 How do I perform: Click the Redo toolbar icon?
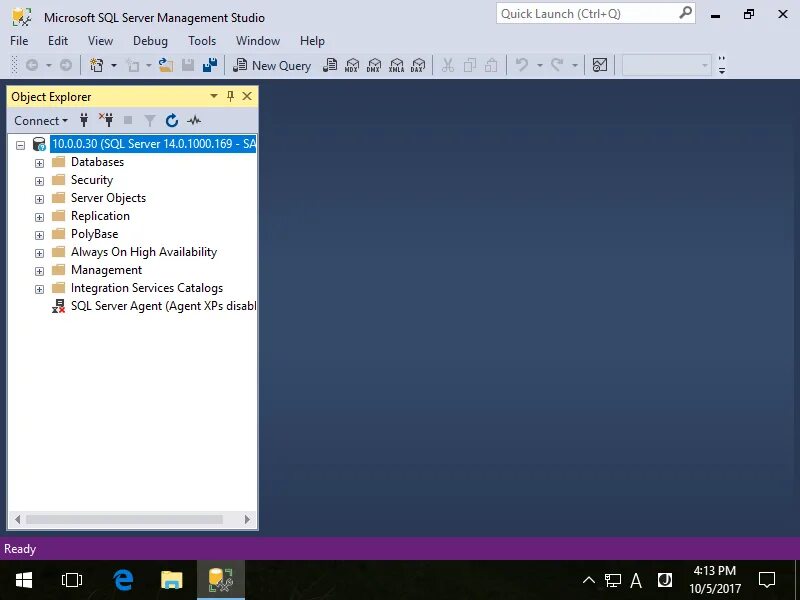coord(557,65)
